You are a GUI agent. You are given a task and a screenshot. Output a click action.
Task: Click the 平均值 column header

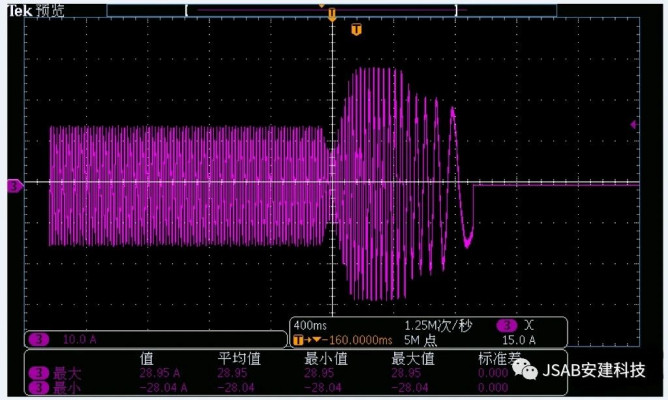point(238,358)
